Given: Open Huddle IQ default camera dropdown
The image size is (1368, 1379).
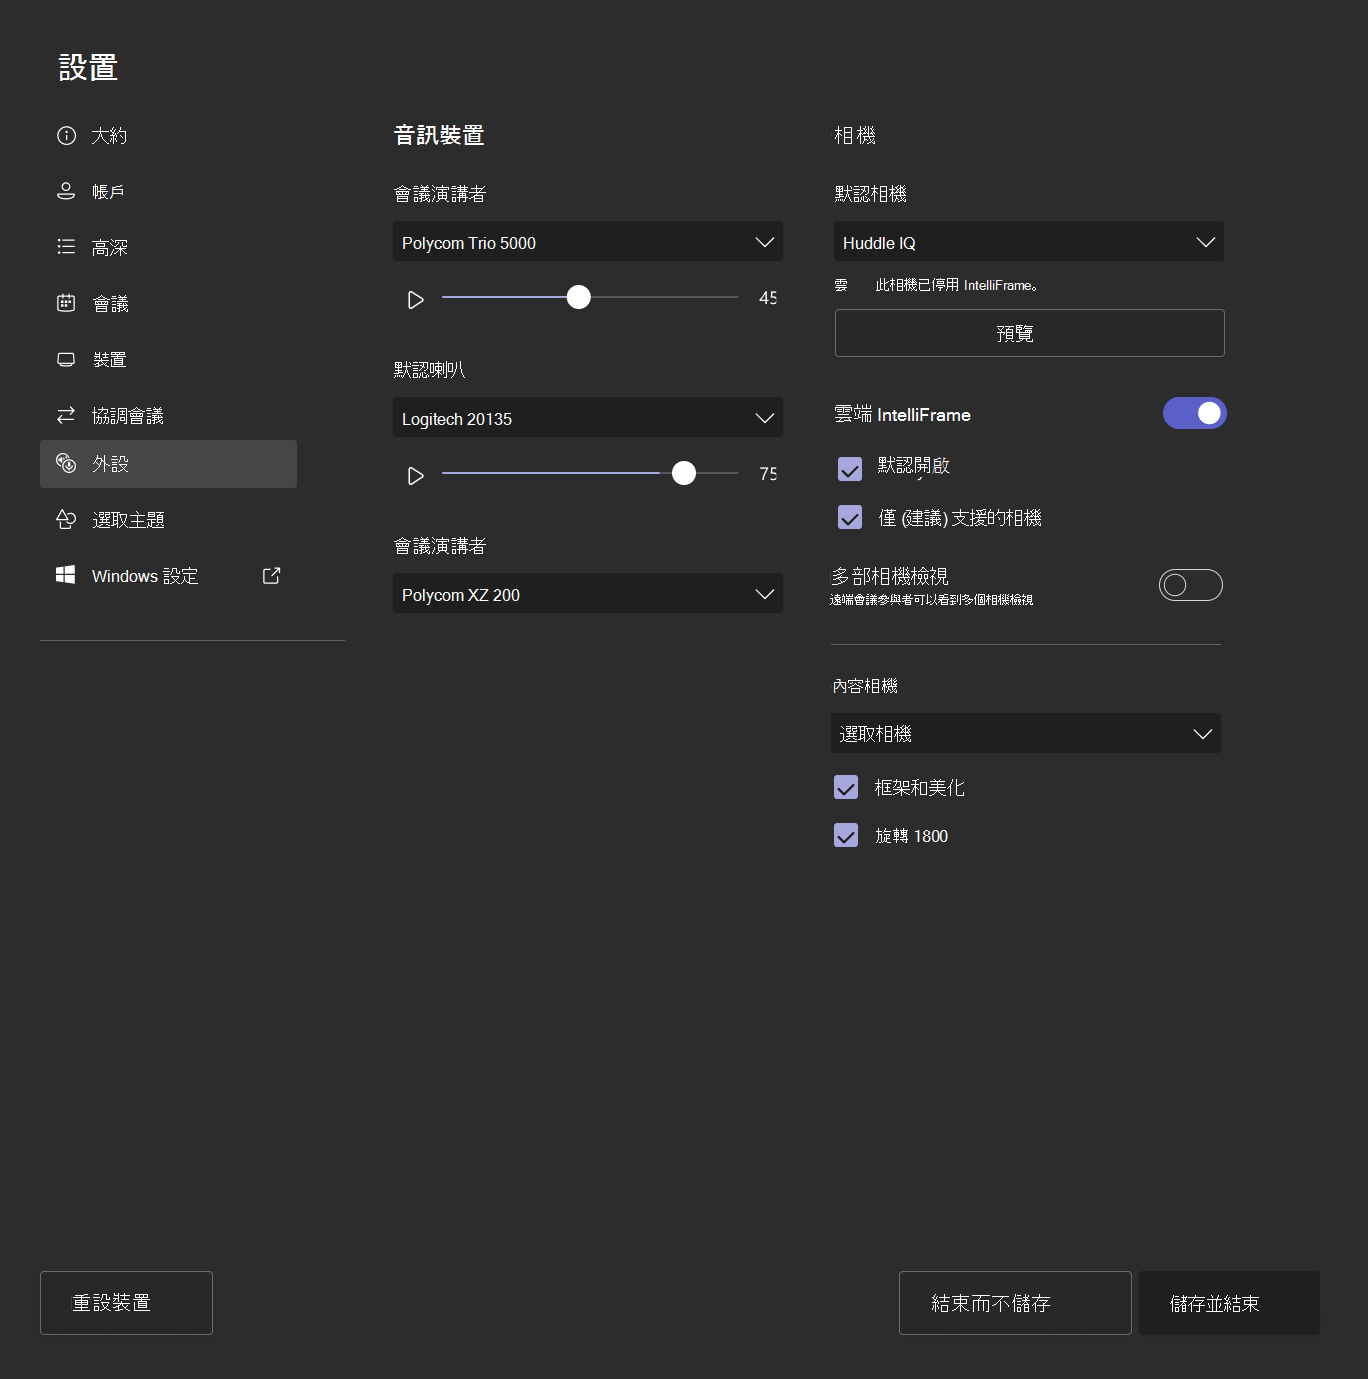Looking at the screenshot, I should pos(1029,241).
